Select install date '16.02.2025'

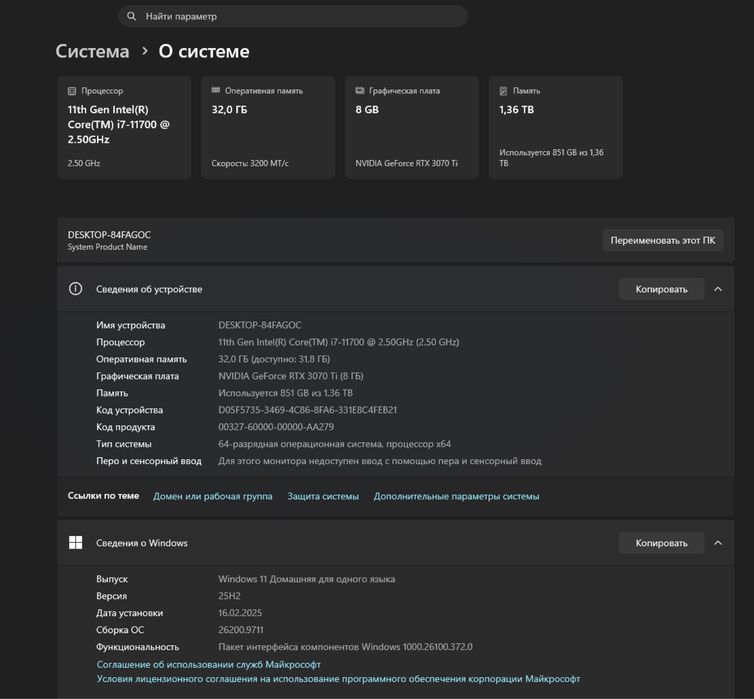tap(240, 612)
